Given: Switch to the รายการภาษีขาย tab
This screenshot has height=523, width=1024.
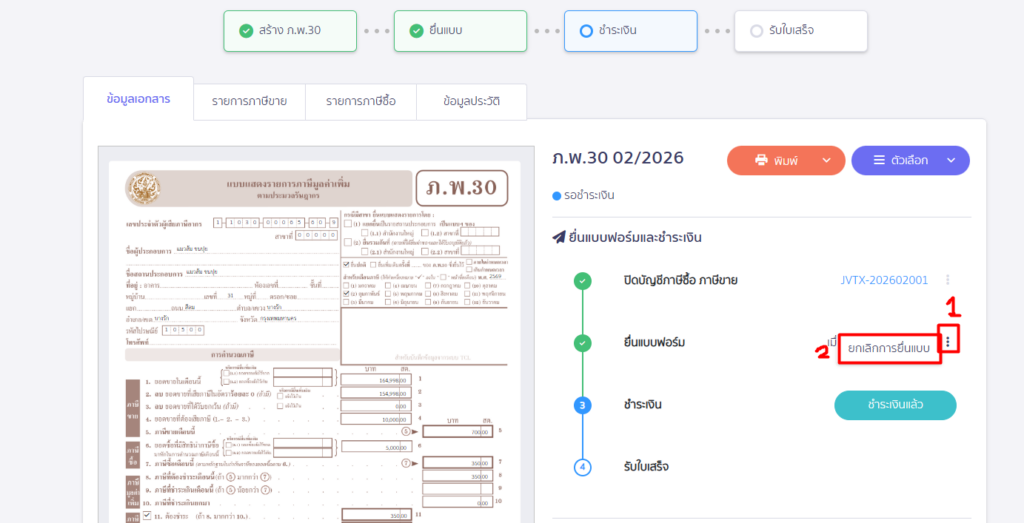Looking at the screenshot, I should 249,101.
